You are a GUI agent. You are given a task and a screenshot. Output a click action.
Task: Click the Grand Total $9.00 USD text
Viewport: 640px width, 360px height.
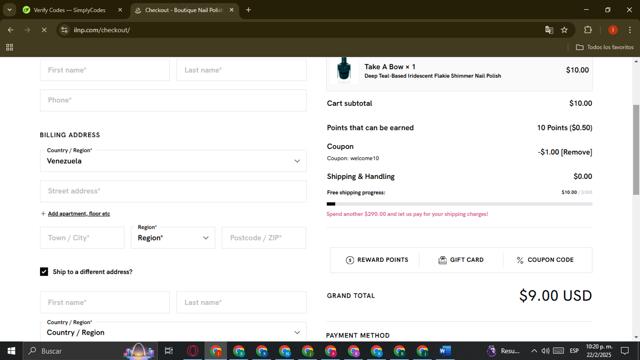555,296
